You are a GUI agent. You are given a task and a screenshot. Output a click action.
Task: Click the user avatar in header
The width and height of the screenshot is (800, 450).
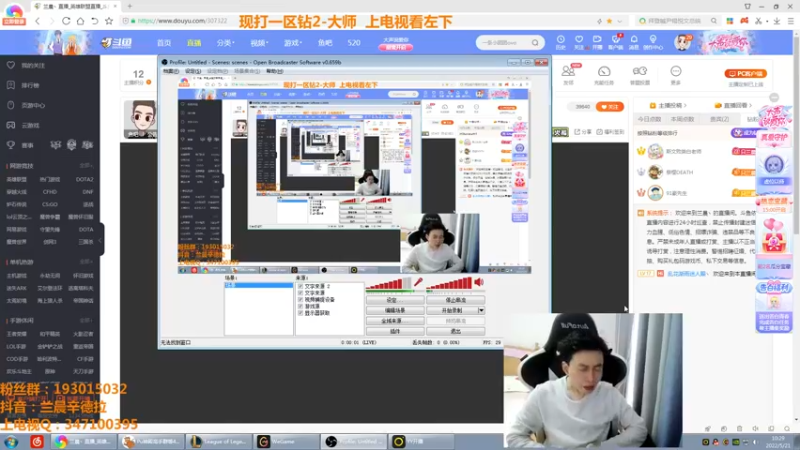pyautogui.click(x=682, y=42)
